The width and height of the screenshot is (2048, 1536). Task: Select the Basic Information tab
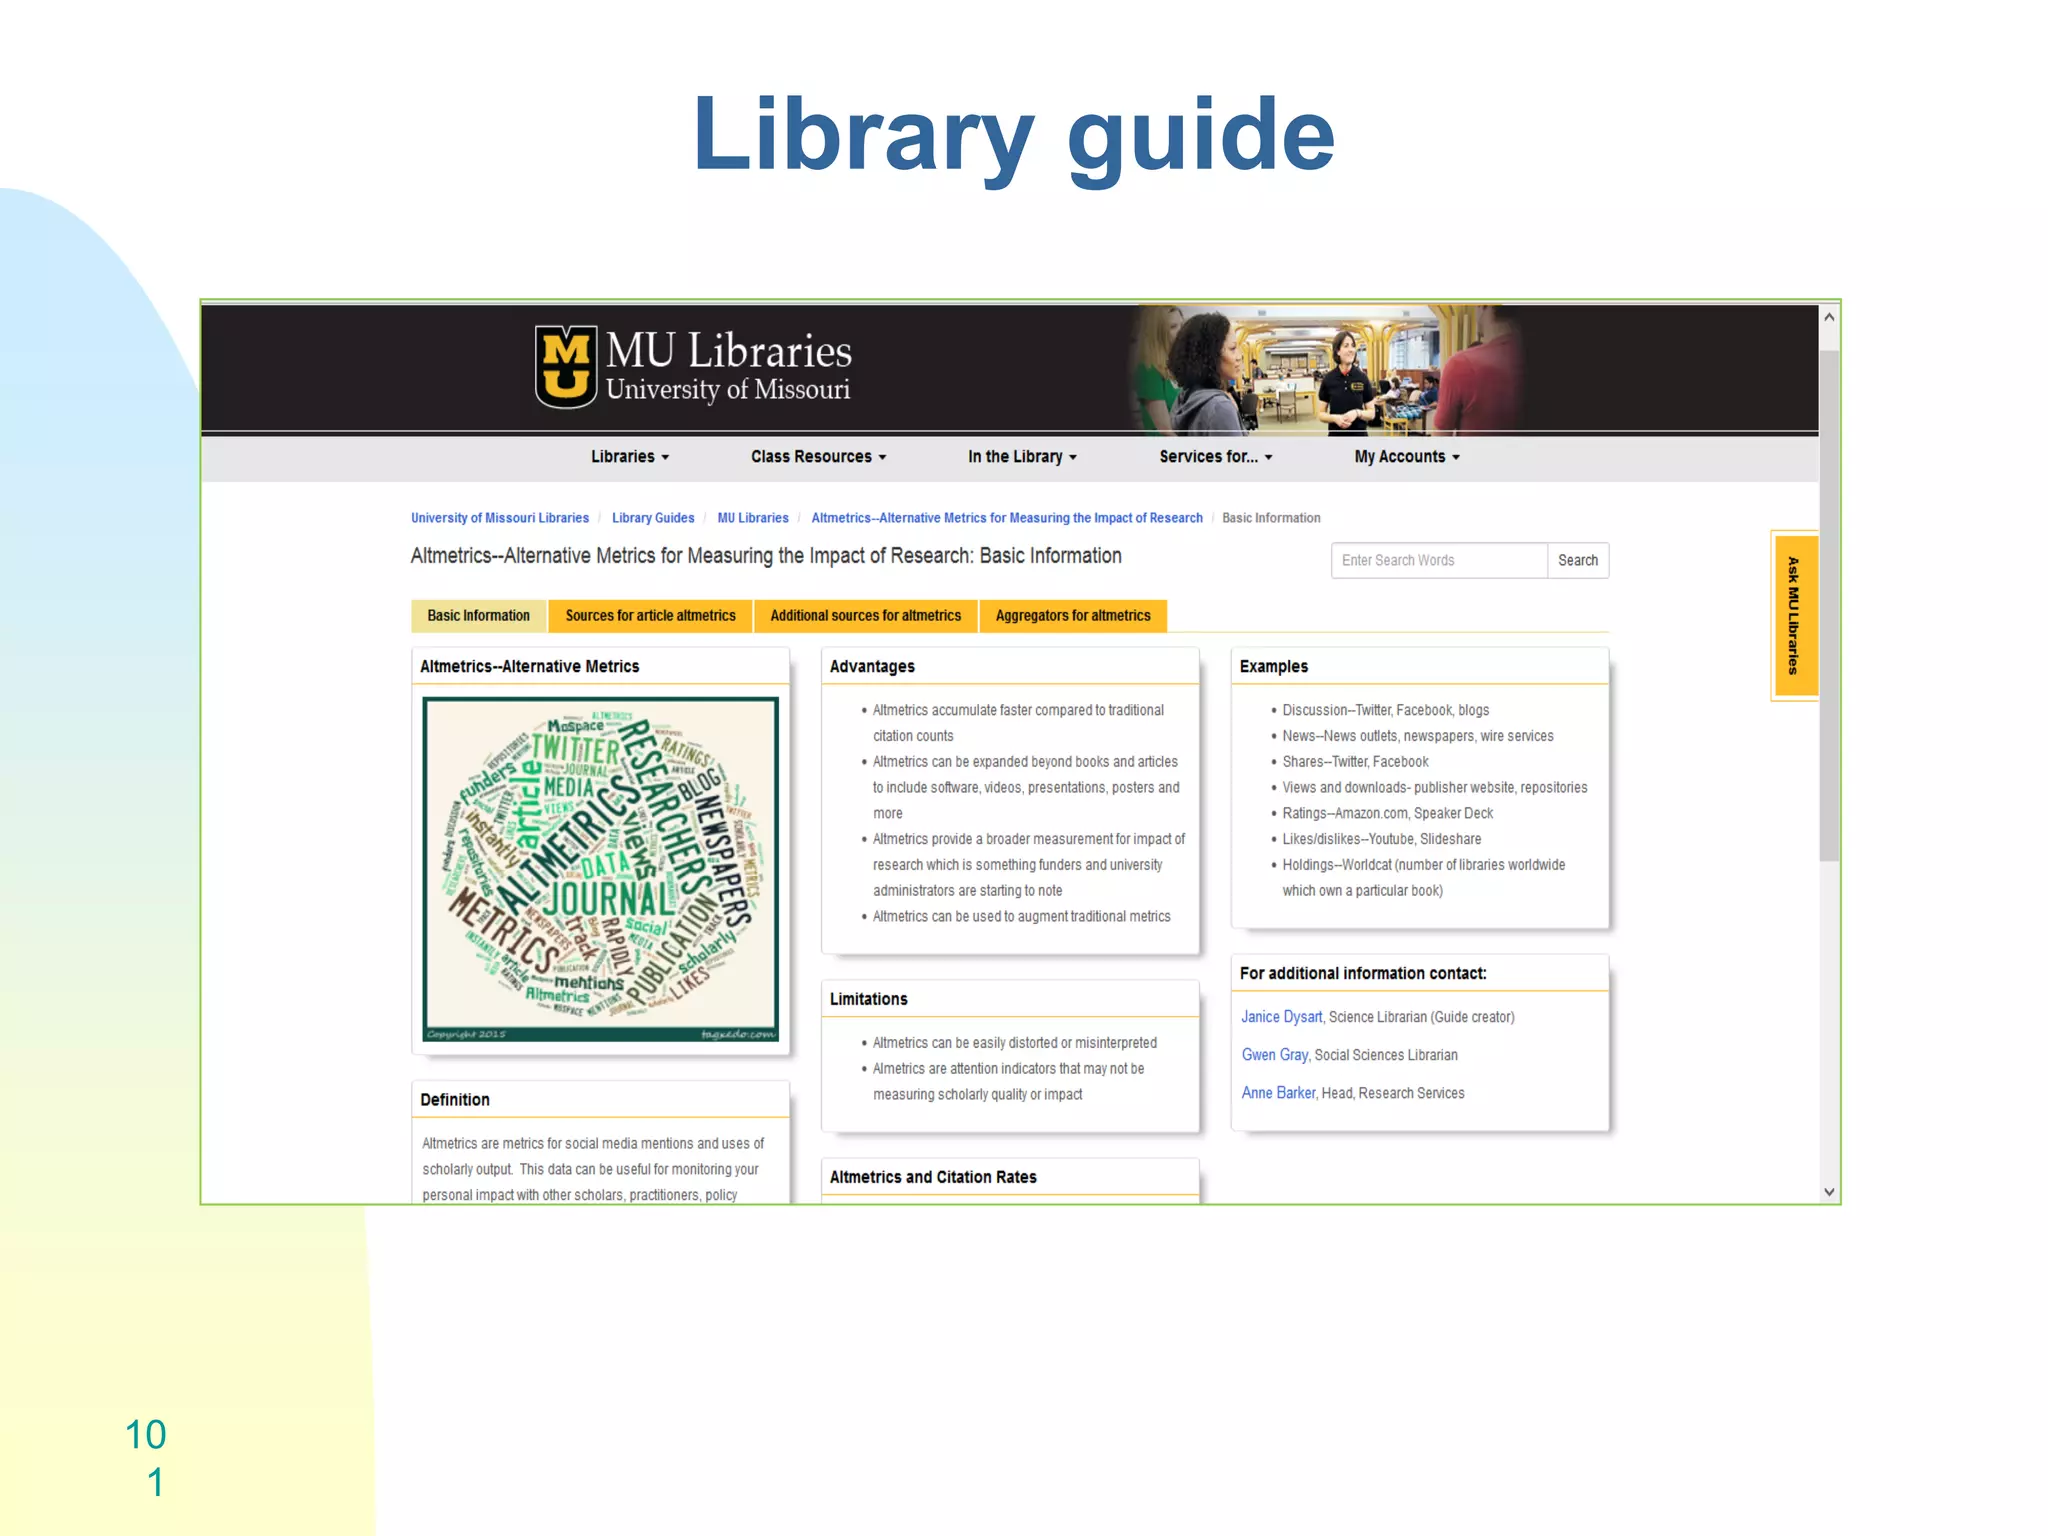click(479, 616)
